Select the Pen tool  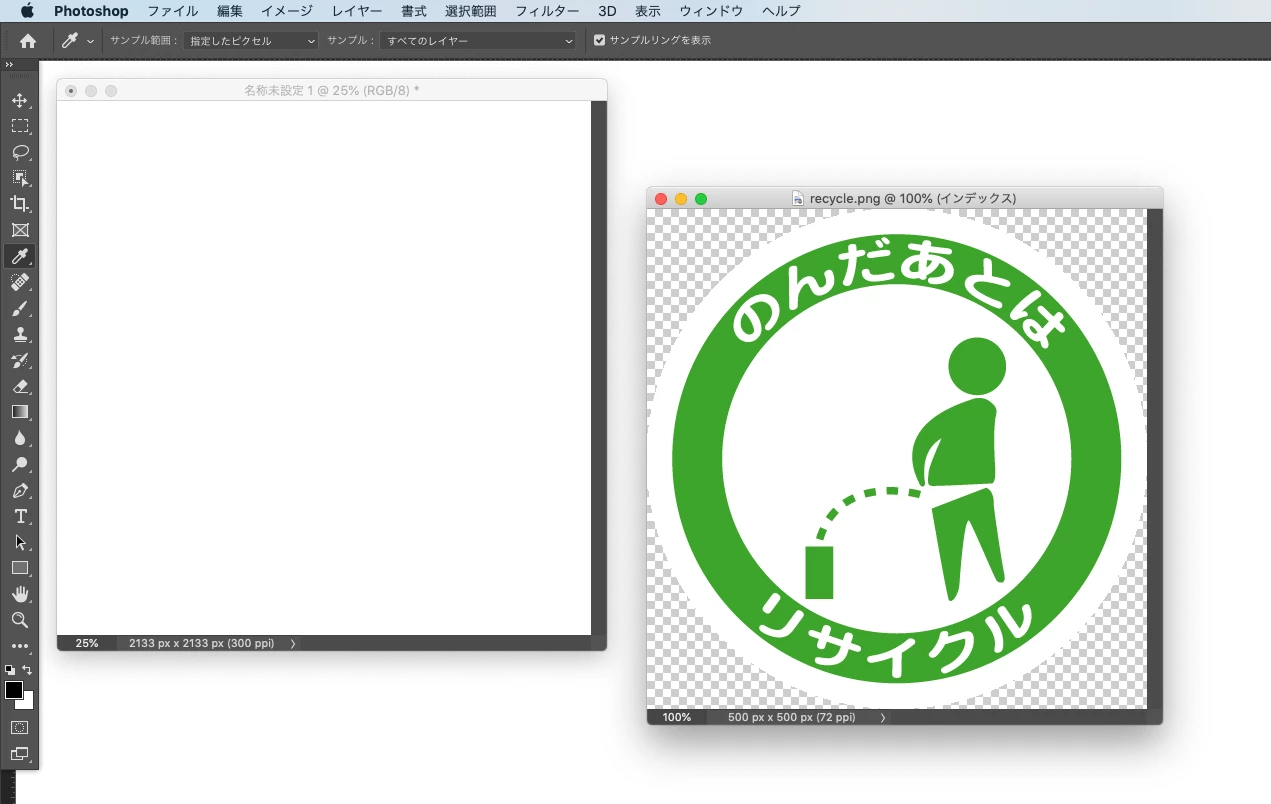(20, 490)
